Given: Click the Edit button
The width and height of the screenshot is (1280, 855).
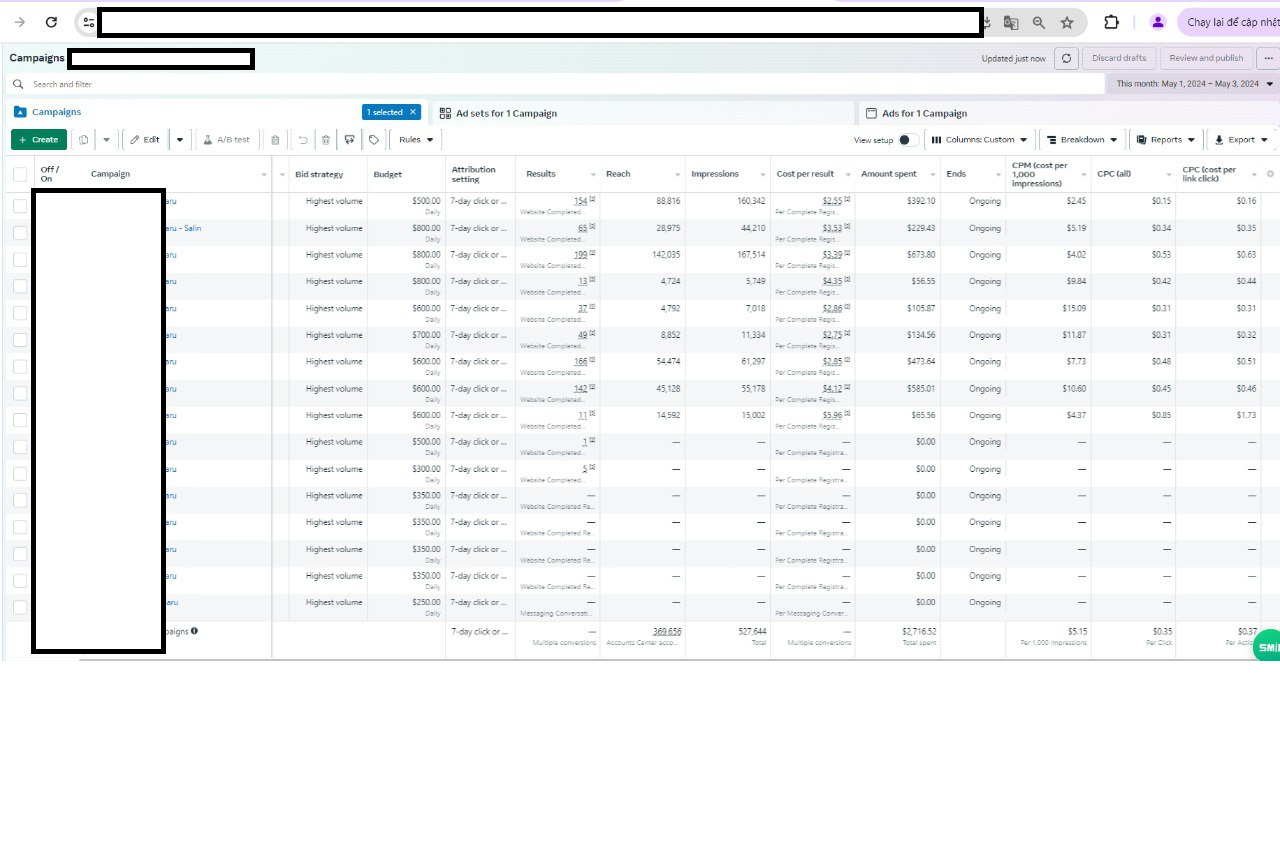Looking at the screenshot, I should (145, 140).
